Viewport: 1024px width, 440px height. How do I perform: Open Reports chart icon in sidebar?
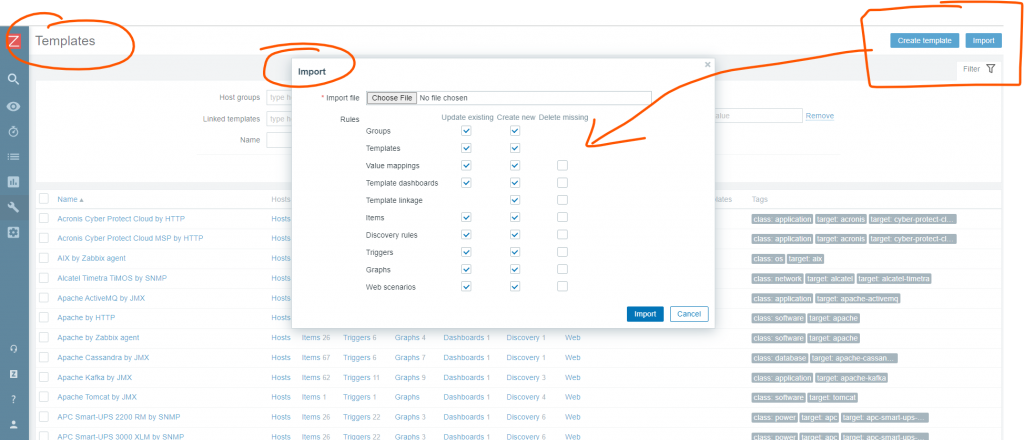(14, 182)
